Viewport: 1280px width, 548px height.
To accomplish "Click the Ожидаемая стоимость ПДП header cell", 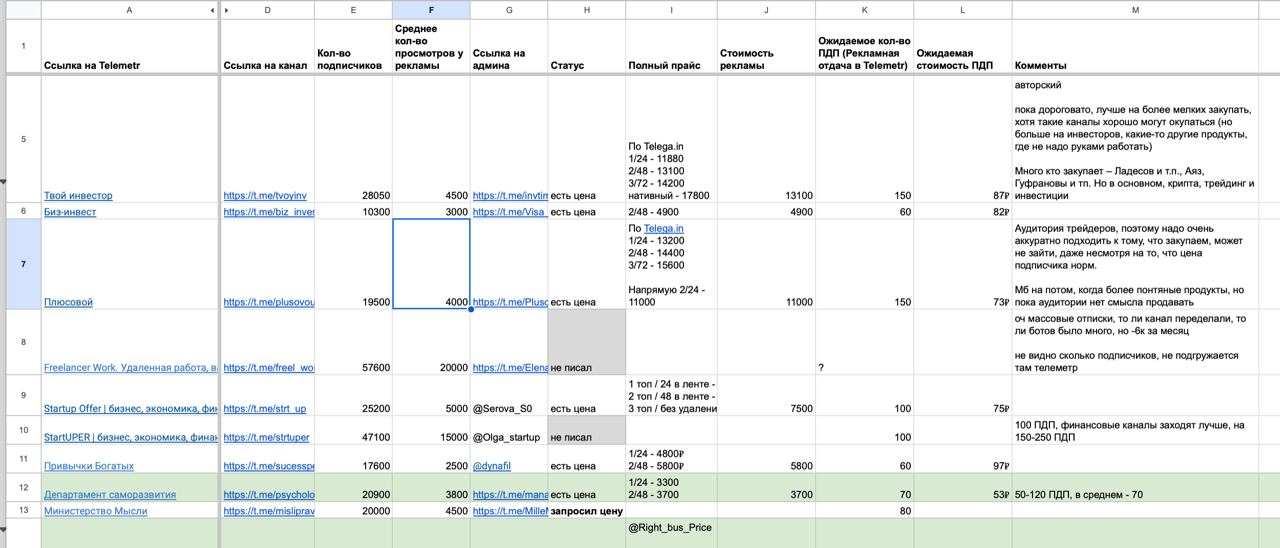I will 962,47.
